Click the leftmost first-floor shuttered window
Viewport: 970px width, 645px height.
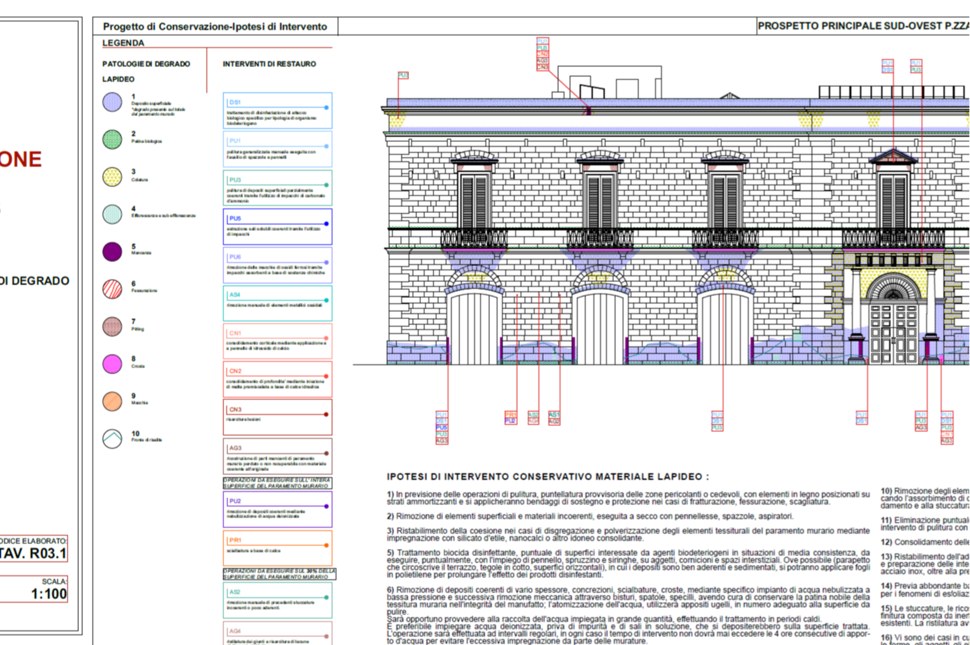tap(474, 202)
